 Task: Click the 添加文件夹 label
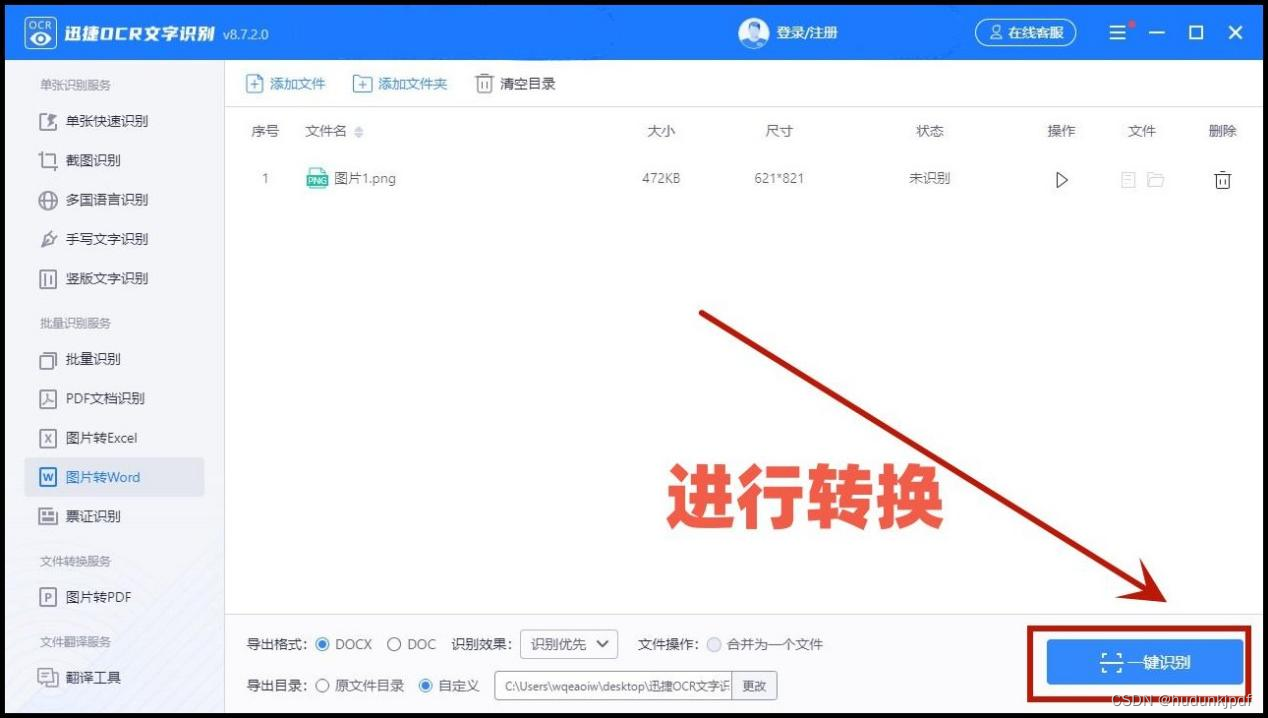413,84
